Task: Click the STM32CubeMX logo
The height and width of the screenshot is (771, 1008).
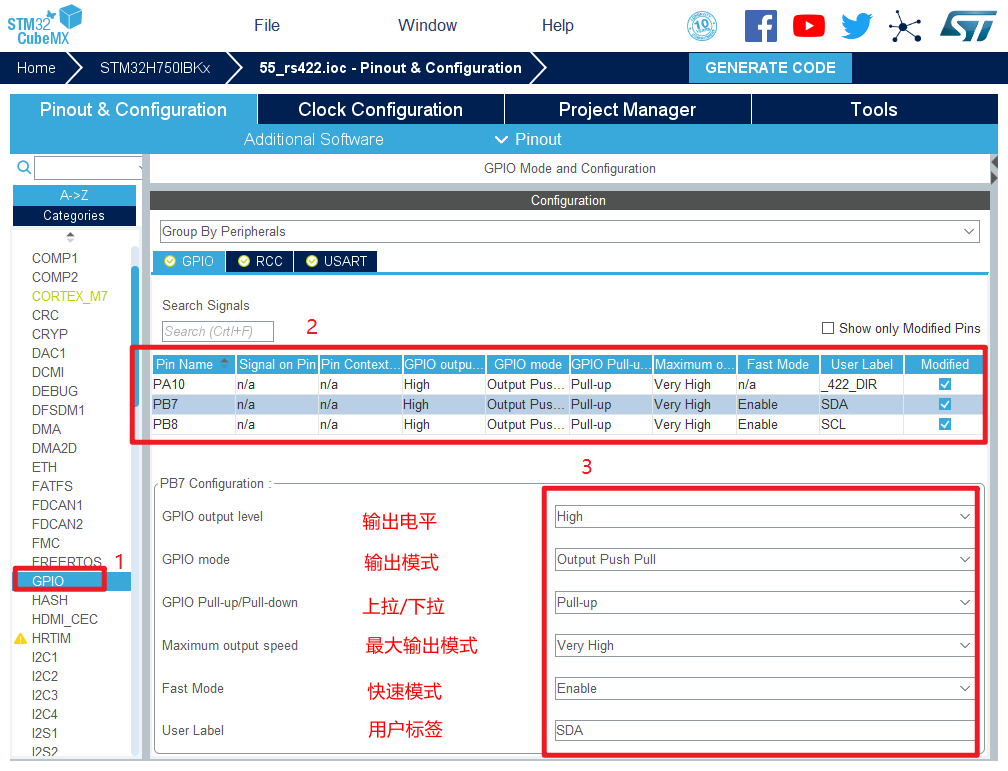Action: (45, 24)
